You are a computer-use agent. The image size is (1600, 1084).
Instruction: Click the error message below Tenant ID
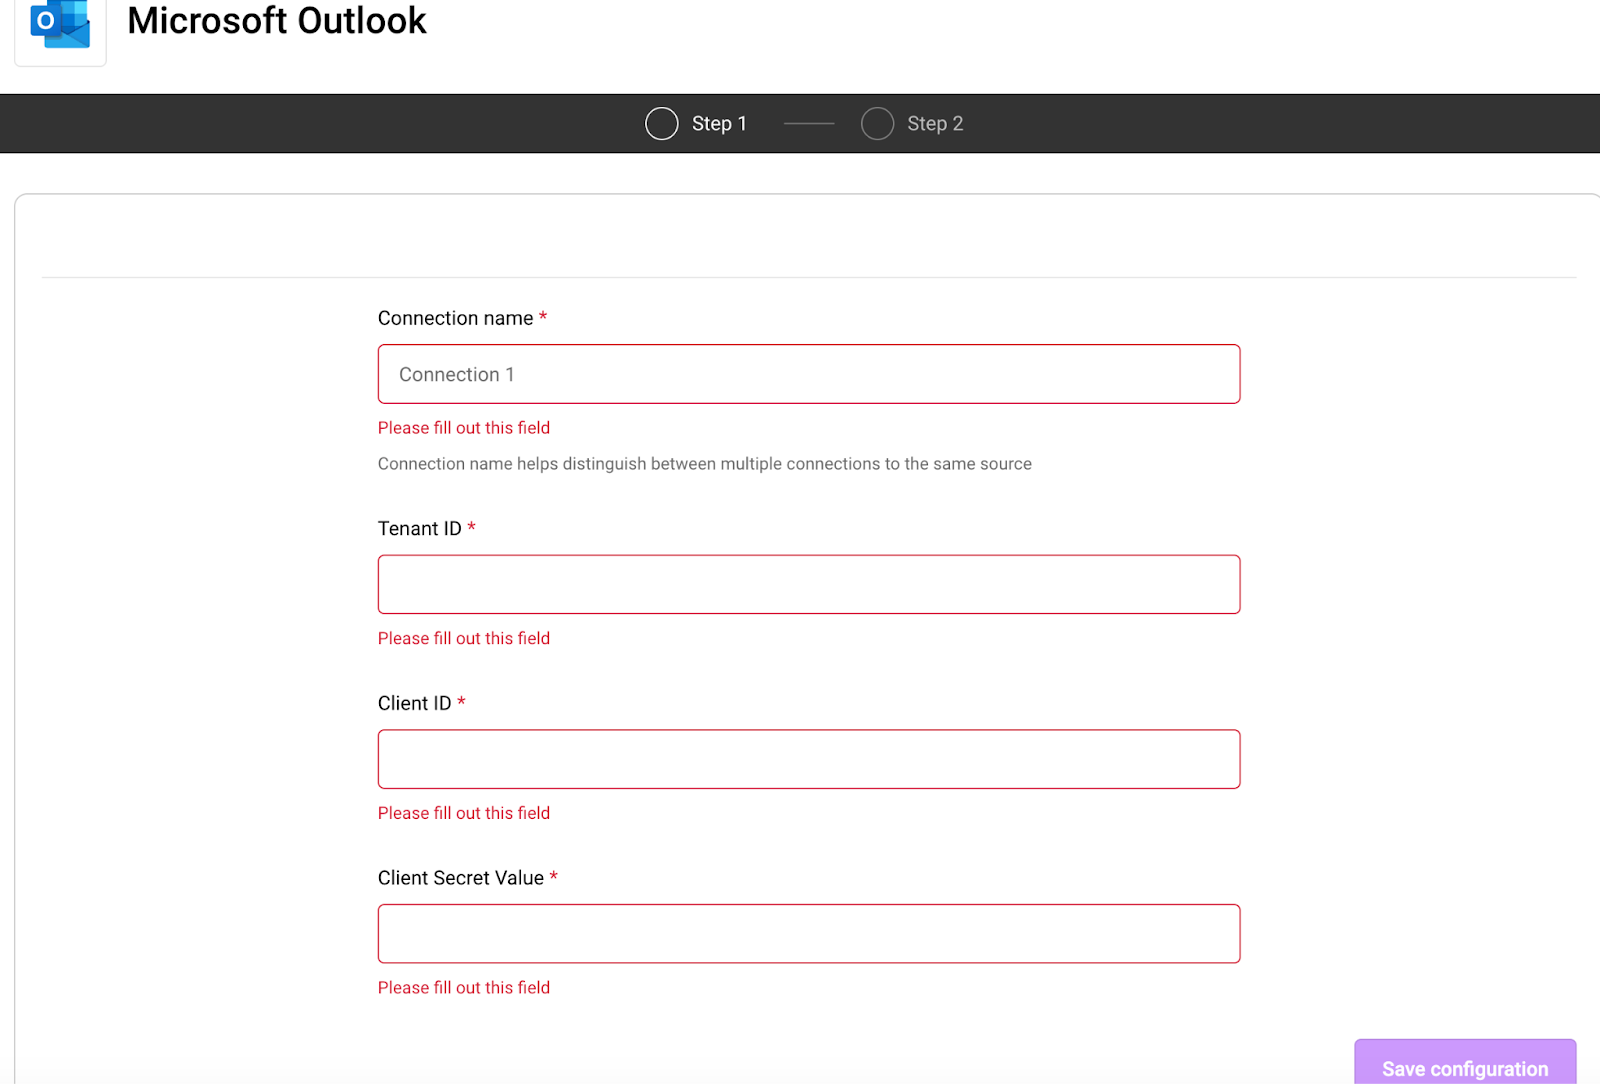pyautogui.click(x=464, y=638)
